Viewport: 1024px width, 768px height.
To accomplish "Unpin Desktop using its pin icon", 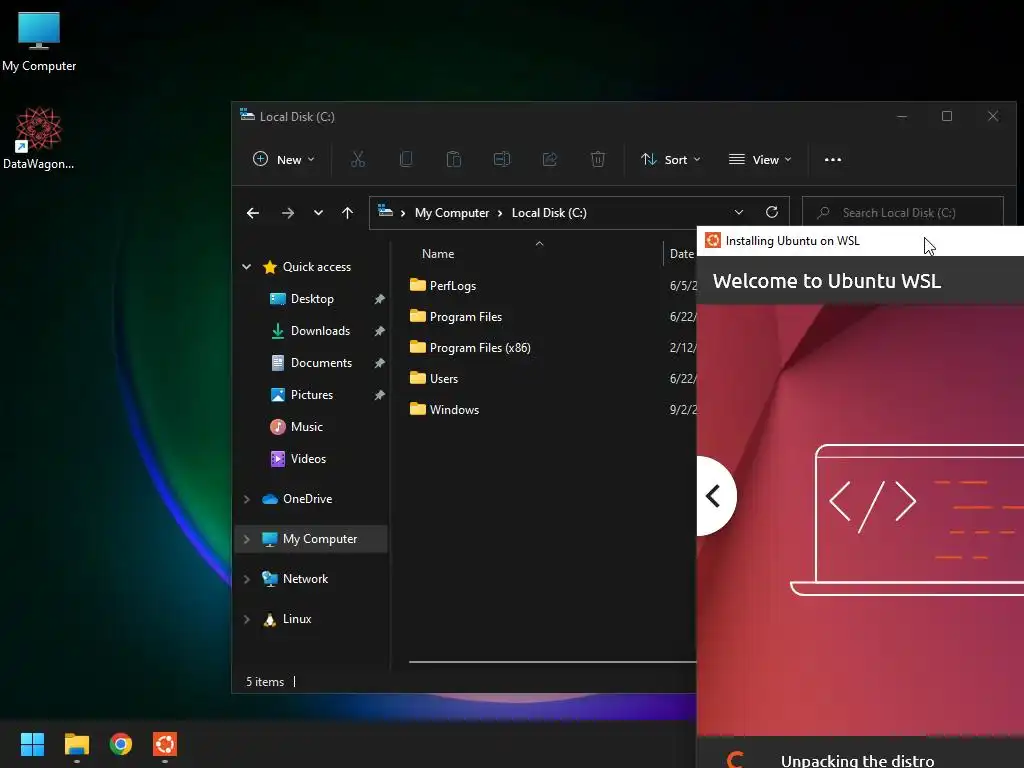I will coord(379,299).
